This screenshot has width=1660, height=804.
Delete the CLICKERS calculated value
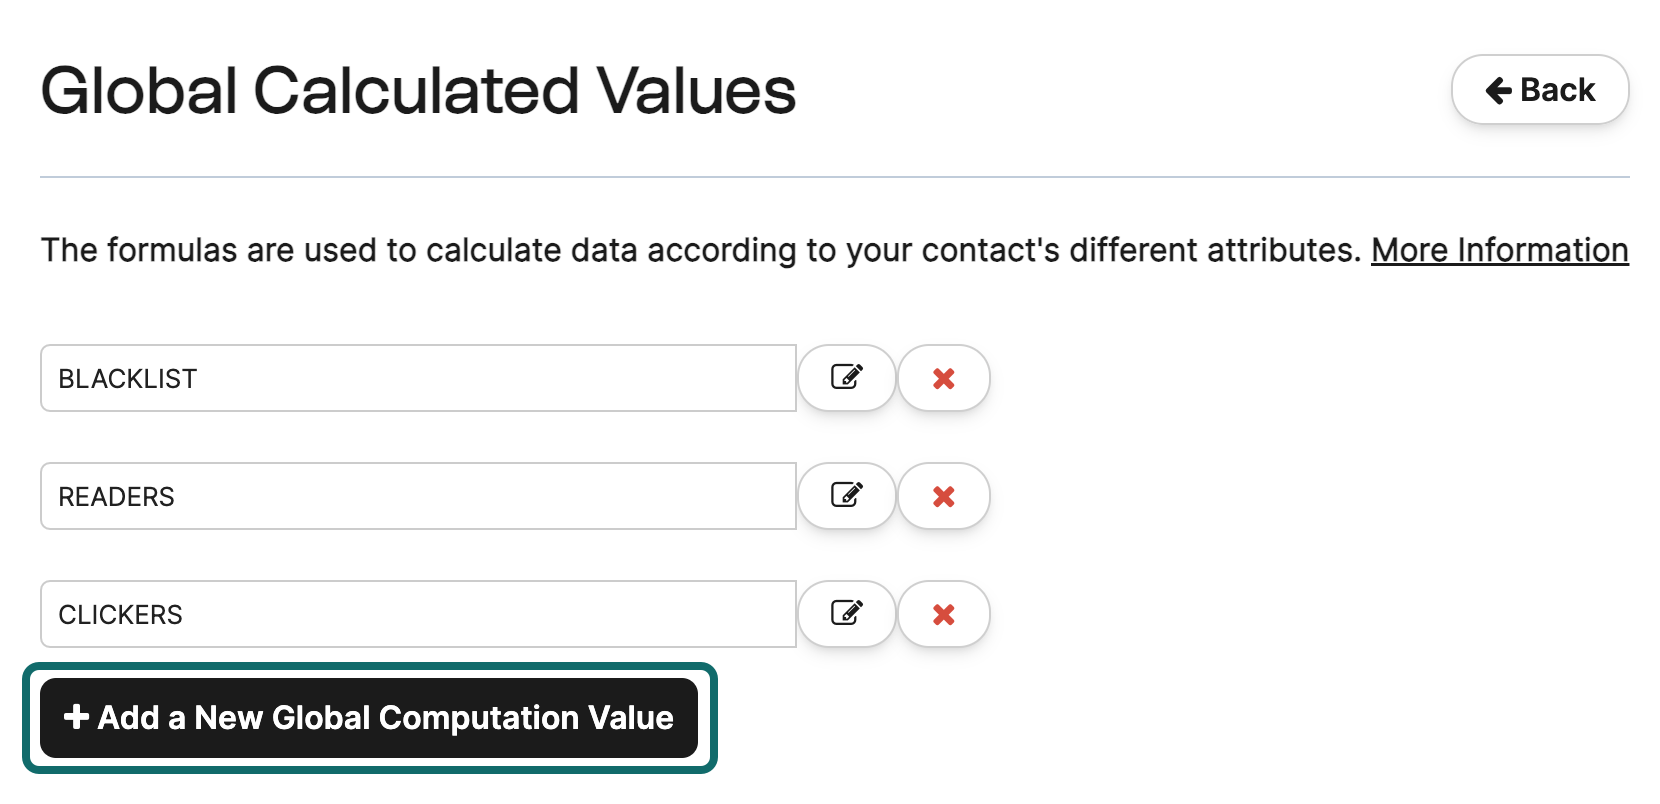(943, 614)
